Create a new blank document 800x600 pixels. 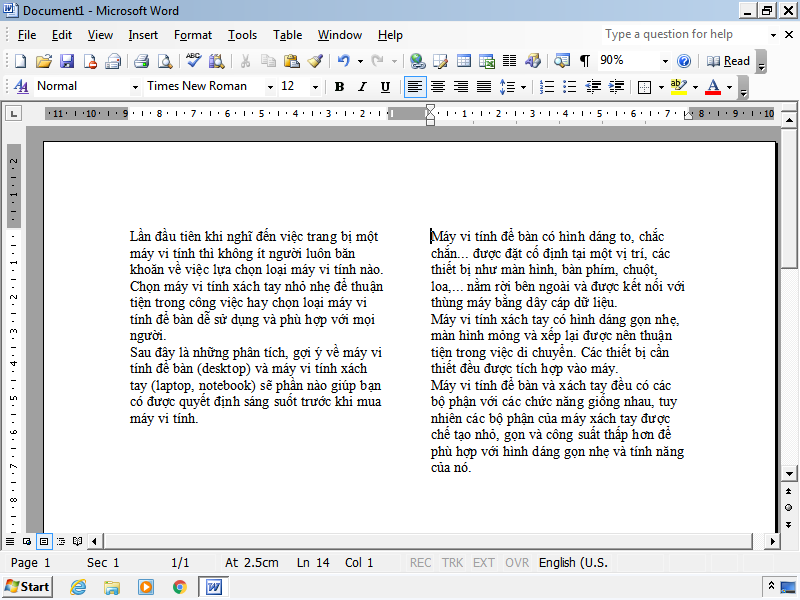click(x=20, y=61)
